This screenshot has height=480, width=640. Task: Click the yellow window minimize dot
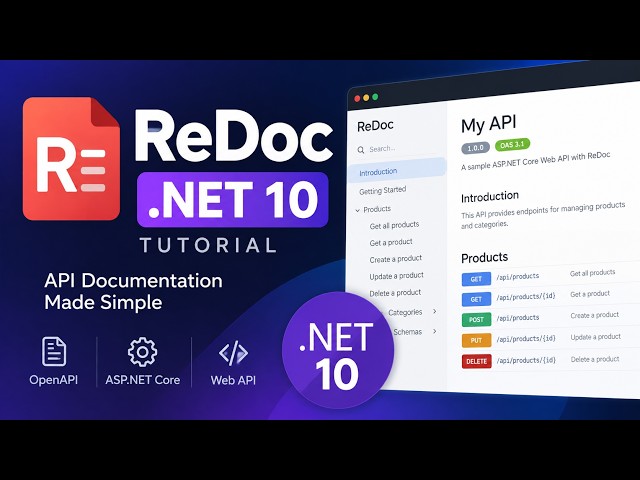366,98
